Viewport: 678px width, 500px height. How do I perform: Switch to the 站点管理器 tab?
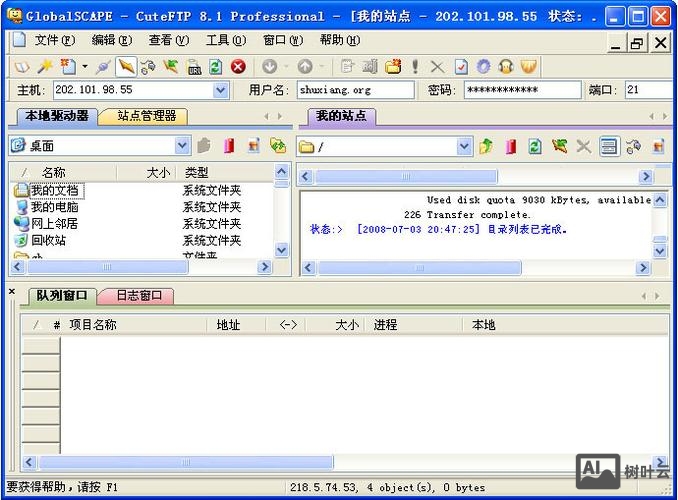tap(146, 116)
